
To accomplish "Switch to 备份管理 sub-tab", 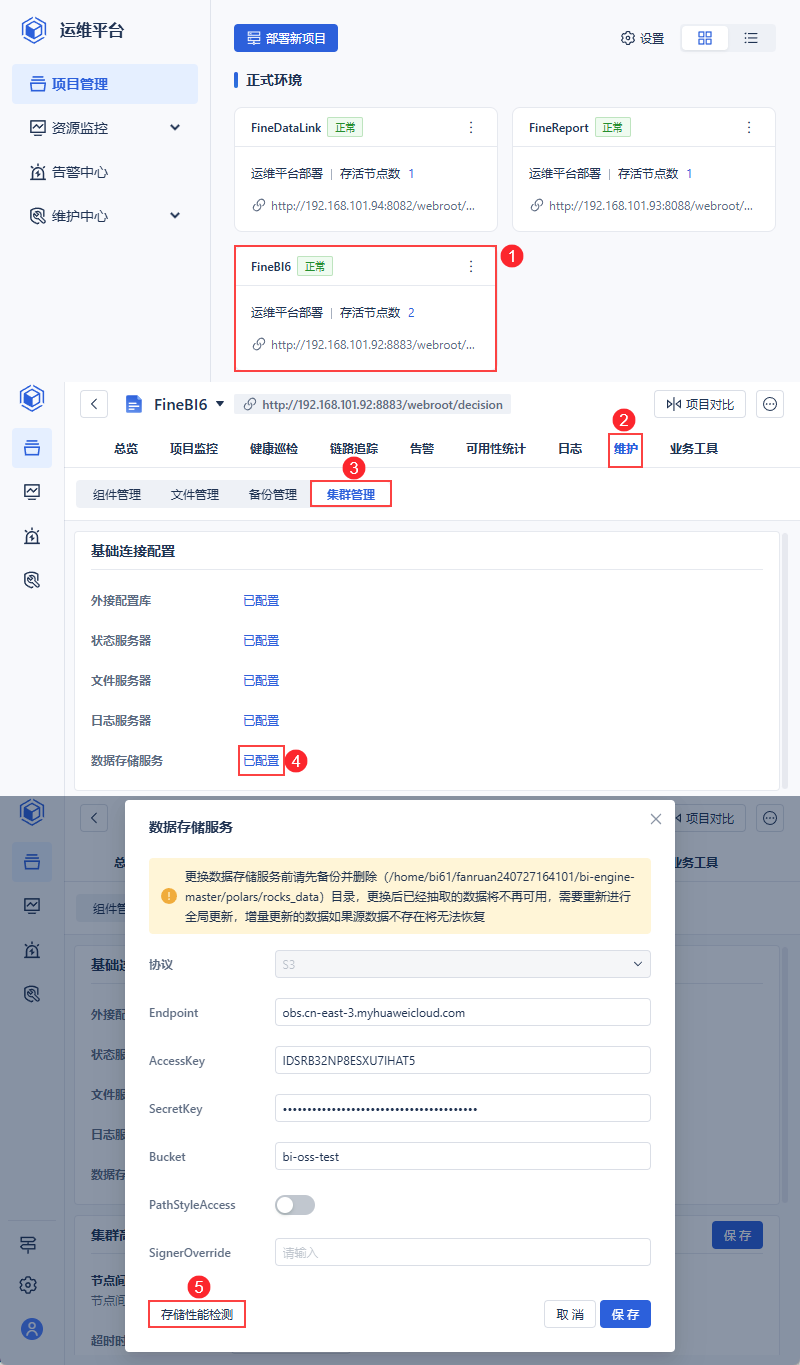I will [273, 494].
